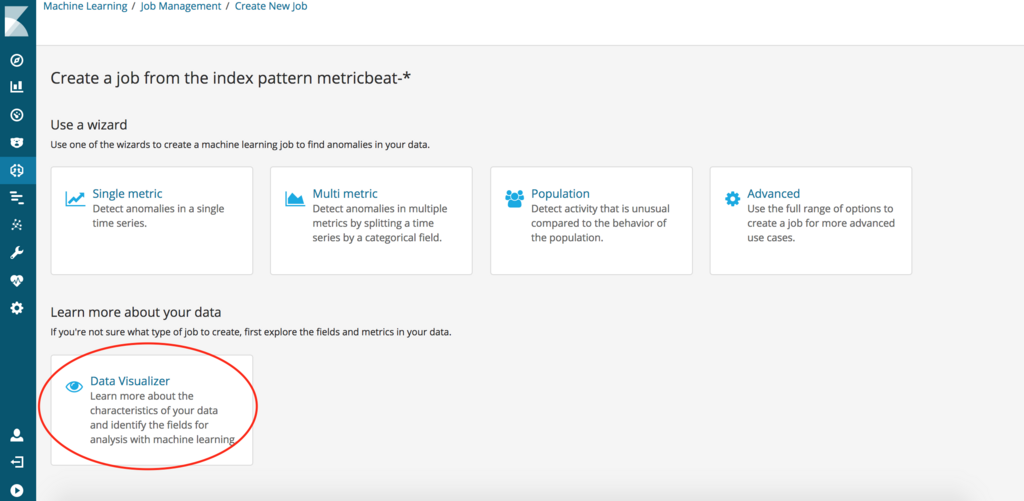Click the Advanced gear icon

pos(733,199)
